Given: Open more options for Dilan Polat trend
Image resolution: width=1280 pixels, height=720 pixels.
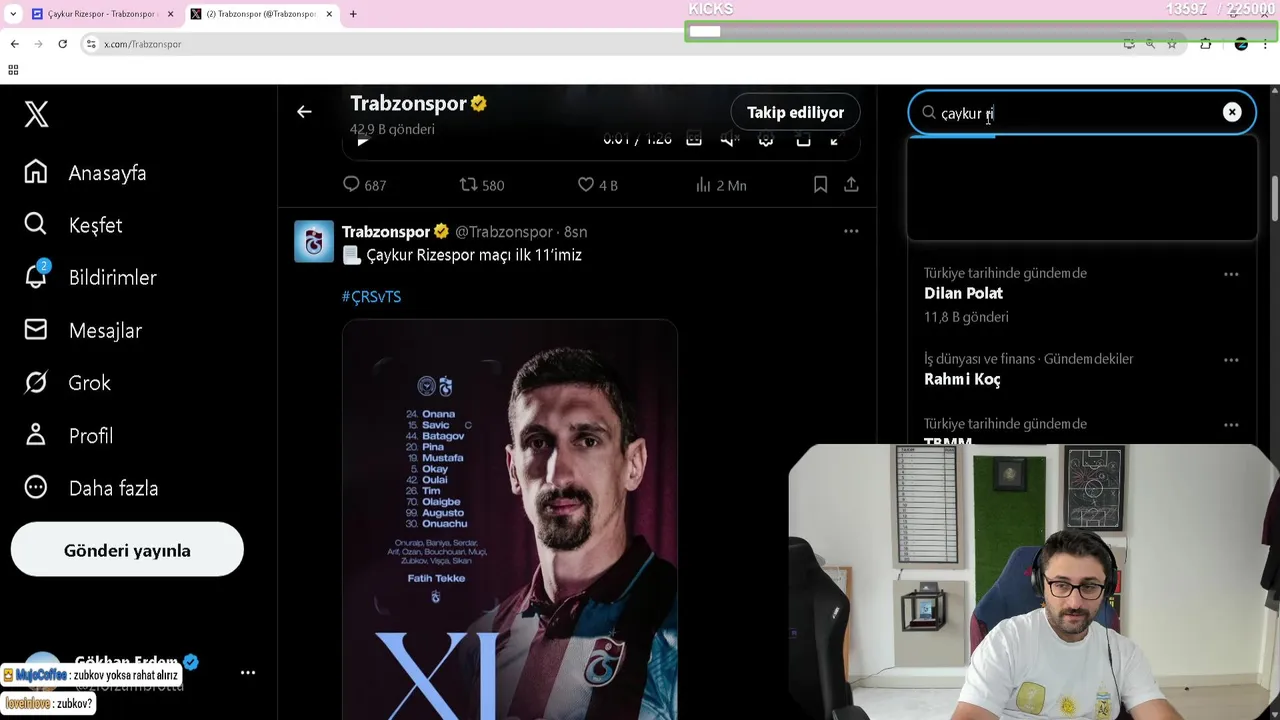Looking at the screenshot, I should tap(1231, 274).
